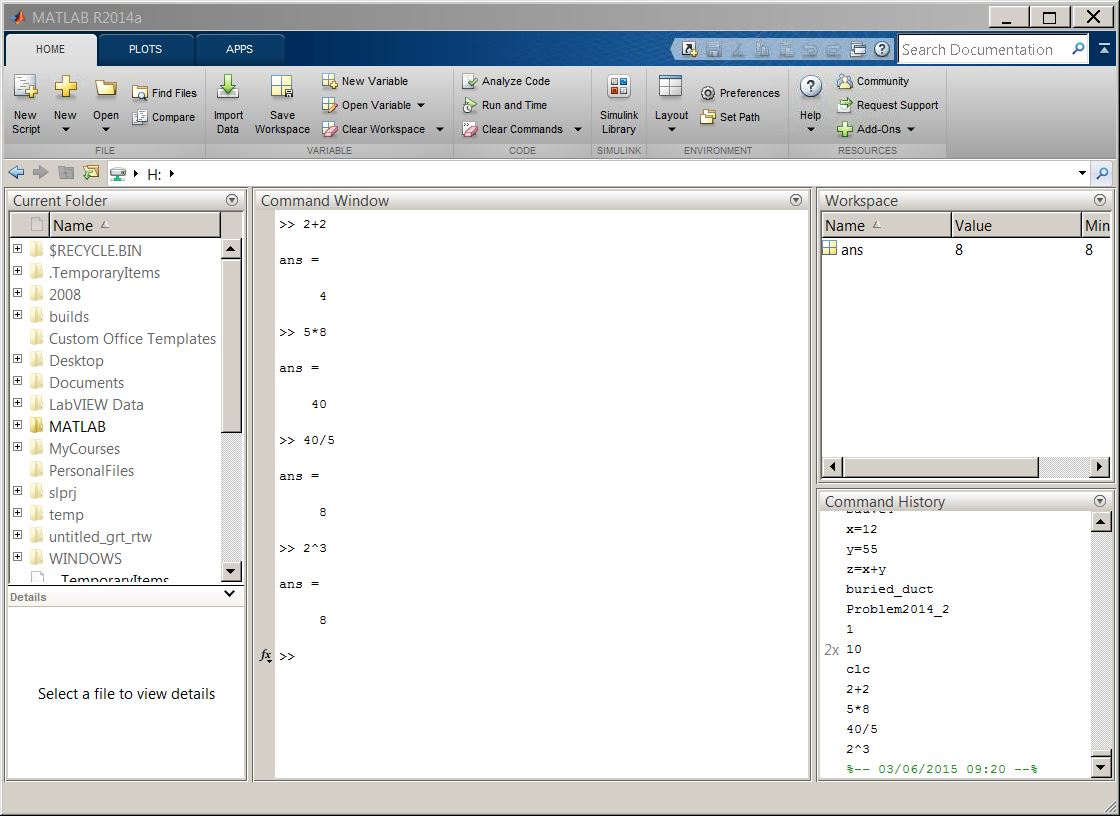Image resolution: width=1120 pixels, height=816 pixels.
Task: Open the Help menu
Action: point(810,104)
